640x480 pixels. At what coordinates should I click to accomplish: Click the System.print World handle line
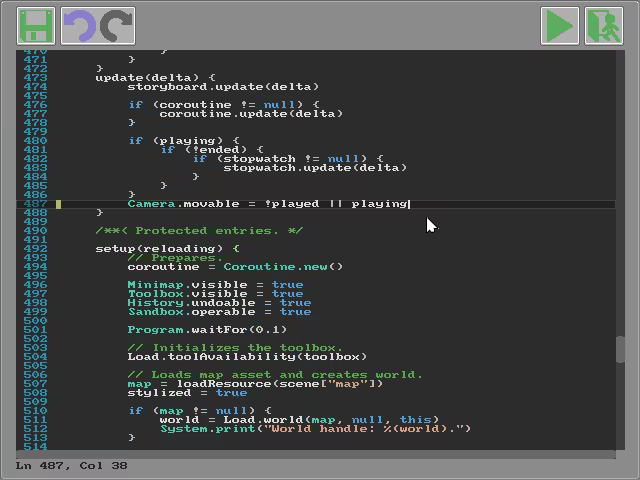click(315, 429)
